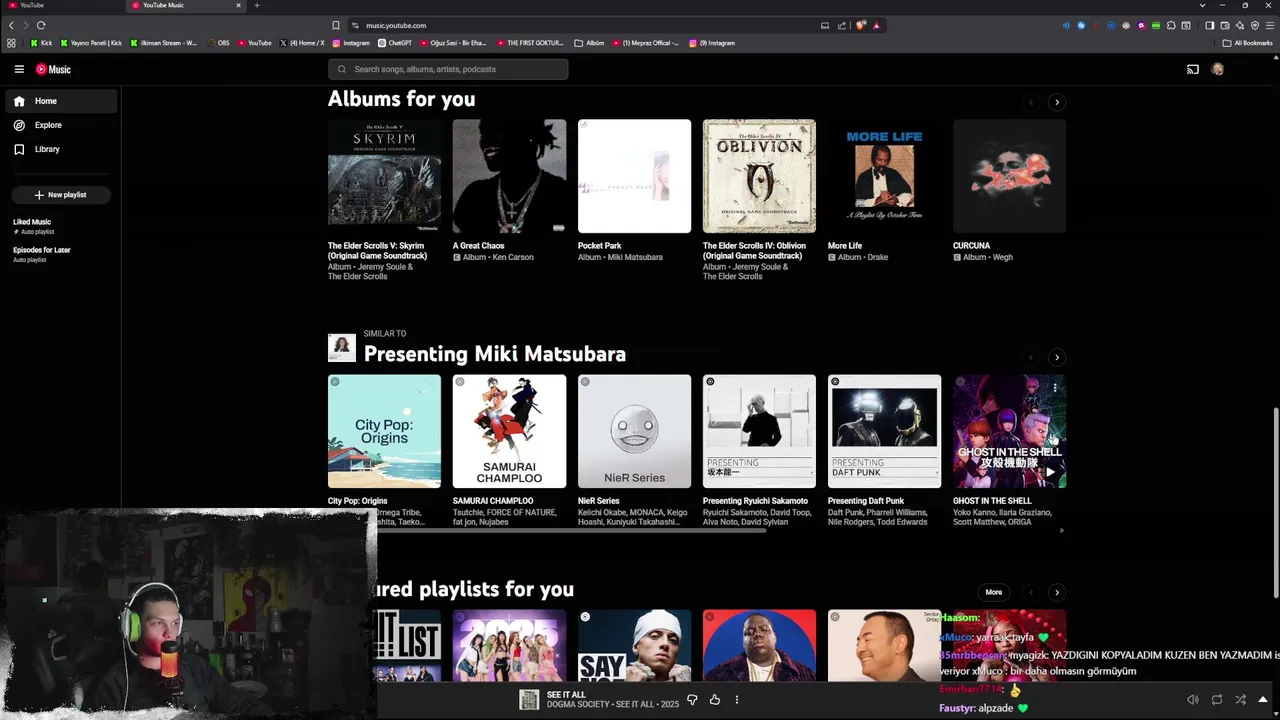Open player bar more options menu
1280x720 pixels.
[737, 700]
